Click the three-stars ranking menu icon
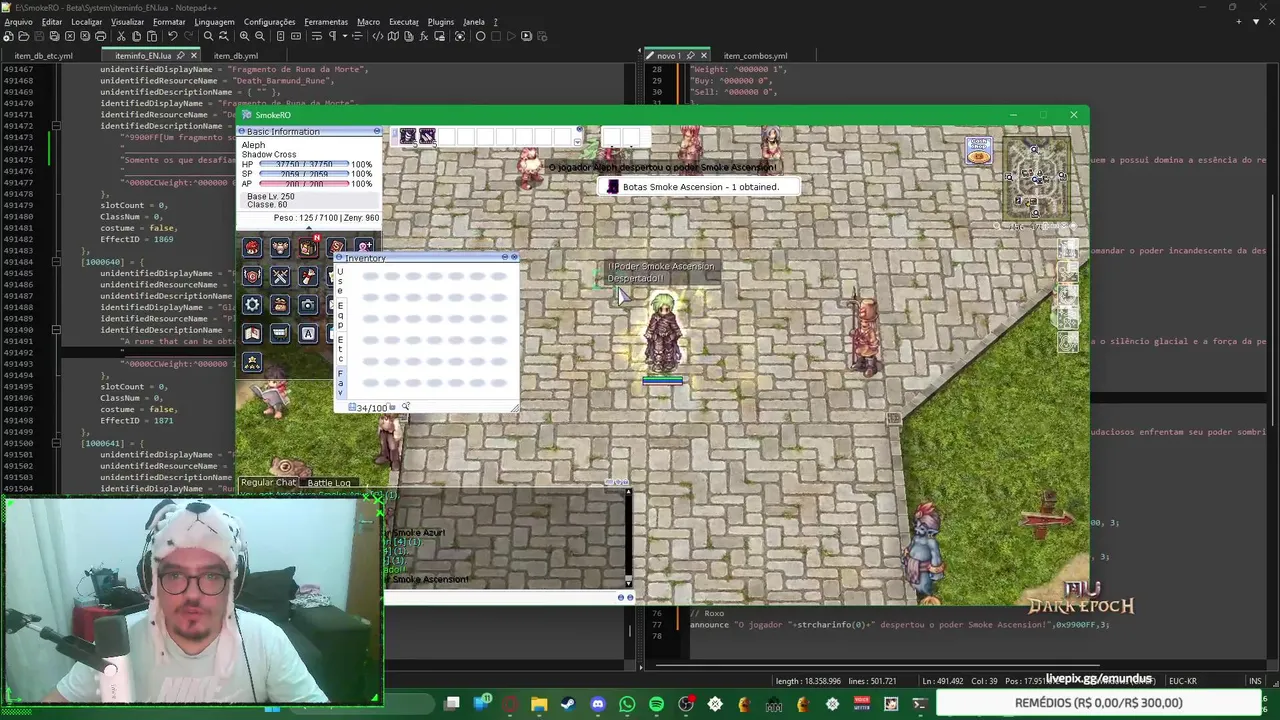The image size is (1280, 720). click(x=252, y=362)
